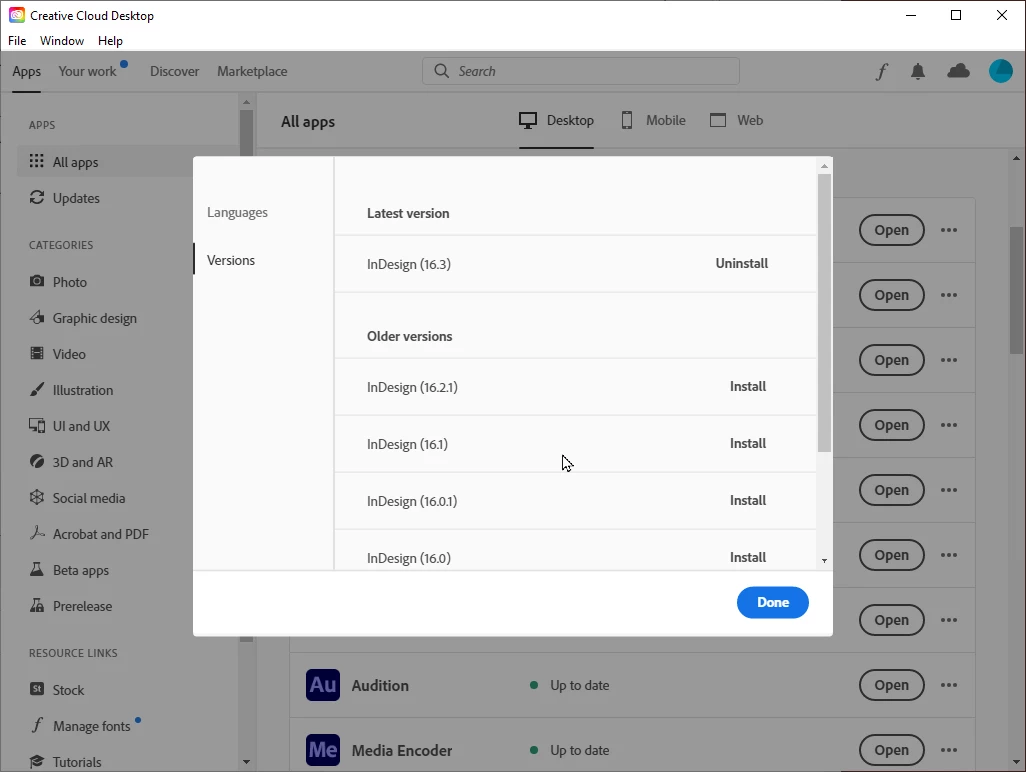
Task: Click the Graphic design category label
Action: [x=95, y=318]
